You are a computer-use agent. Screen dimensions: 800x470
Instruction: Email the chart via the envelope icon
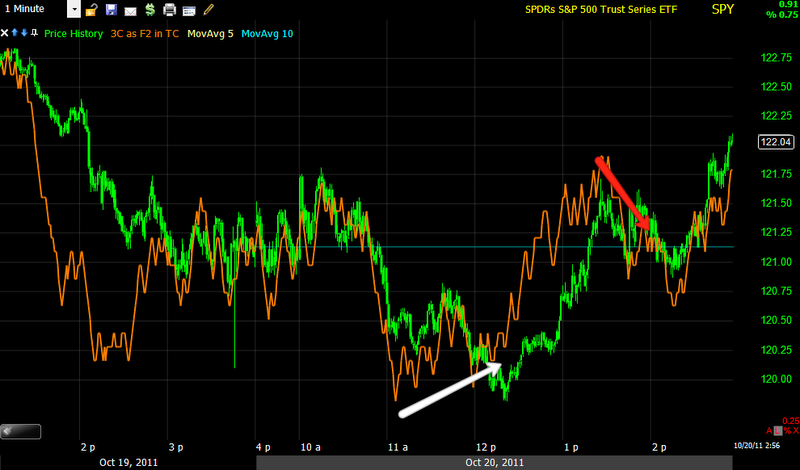tap(130, 10)
